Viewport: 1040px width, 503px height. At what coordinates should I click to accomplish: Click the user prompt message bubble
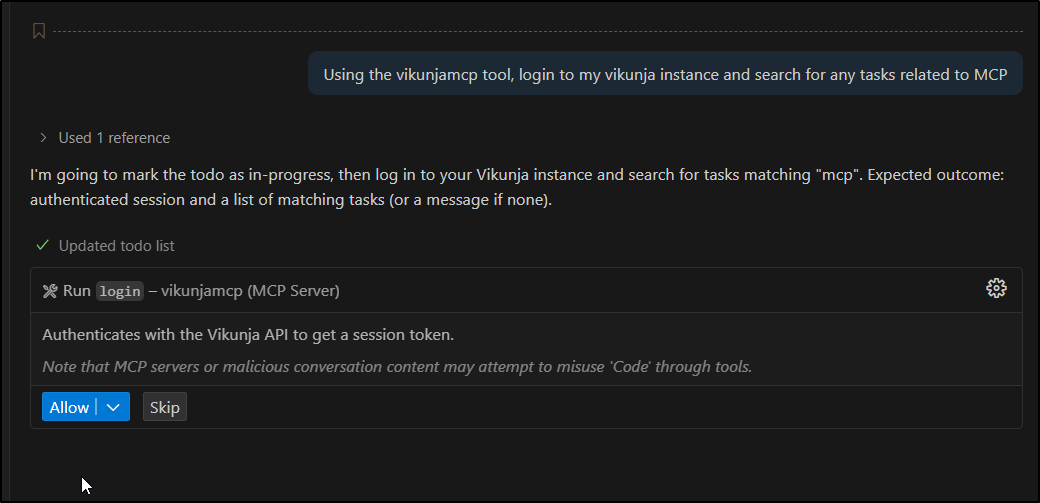[665, 74]
